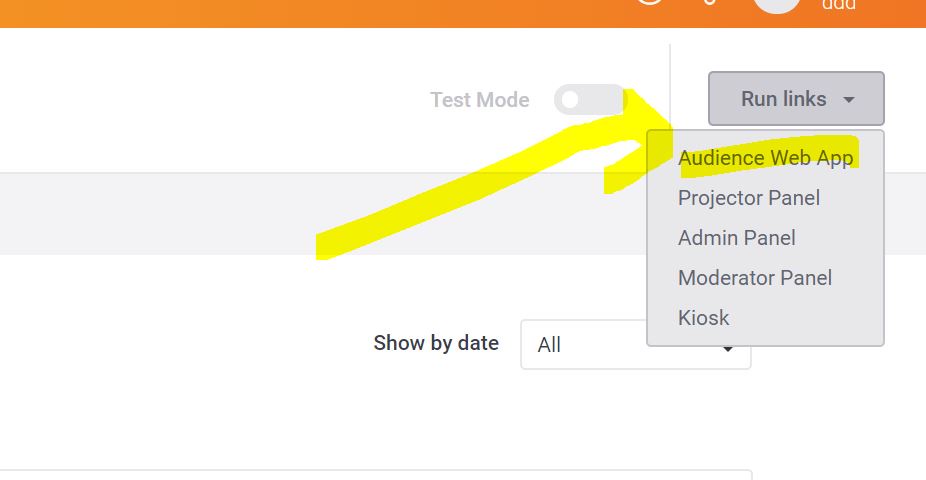The width and height of the screenshot is (926, 480).
Task: Click the Test Mode label text
Action: click(x=479, y=100)
